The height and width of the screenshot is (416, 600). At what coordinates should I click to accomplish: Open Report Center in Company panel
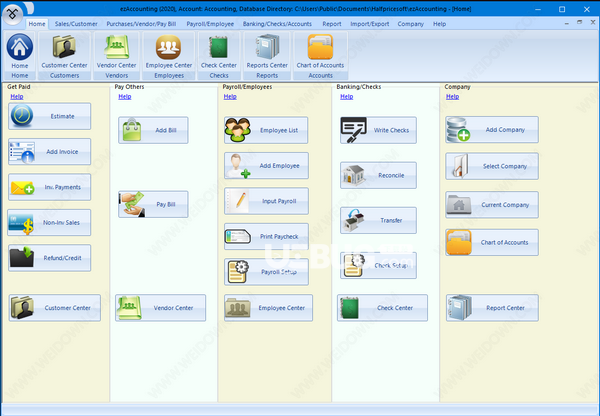pos(492,308)
